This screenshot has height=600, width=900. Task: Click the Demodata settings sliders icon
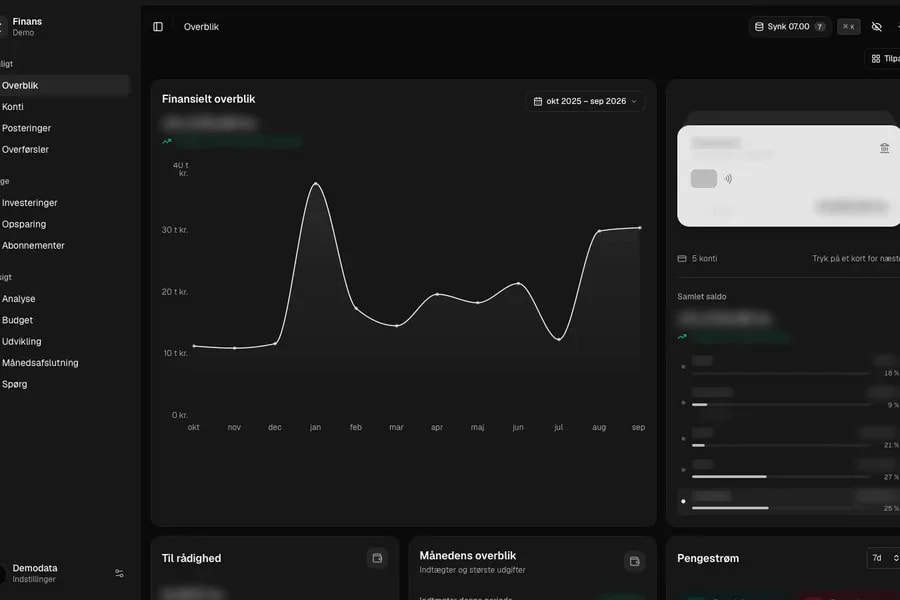(119, 573)
